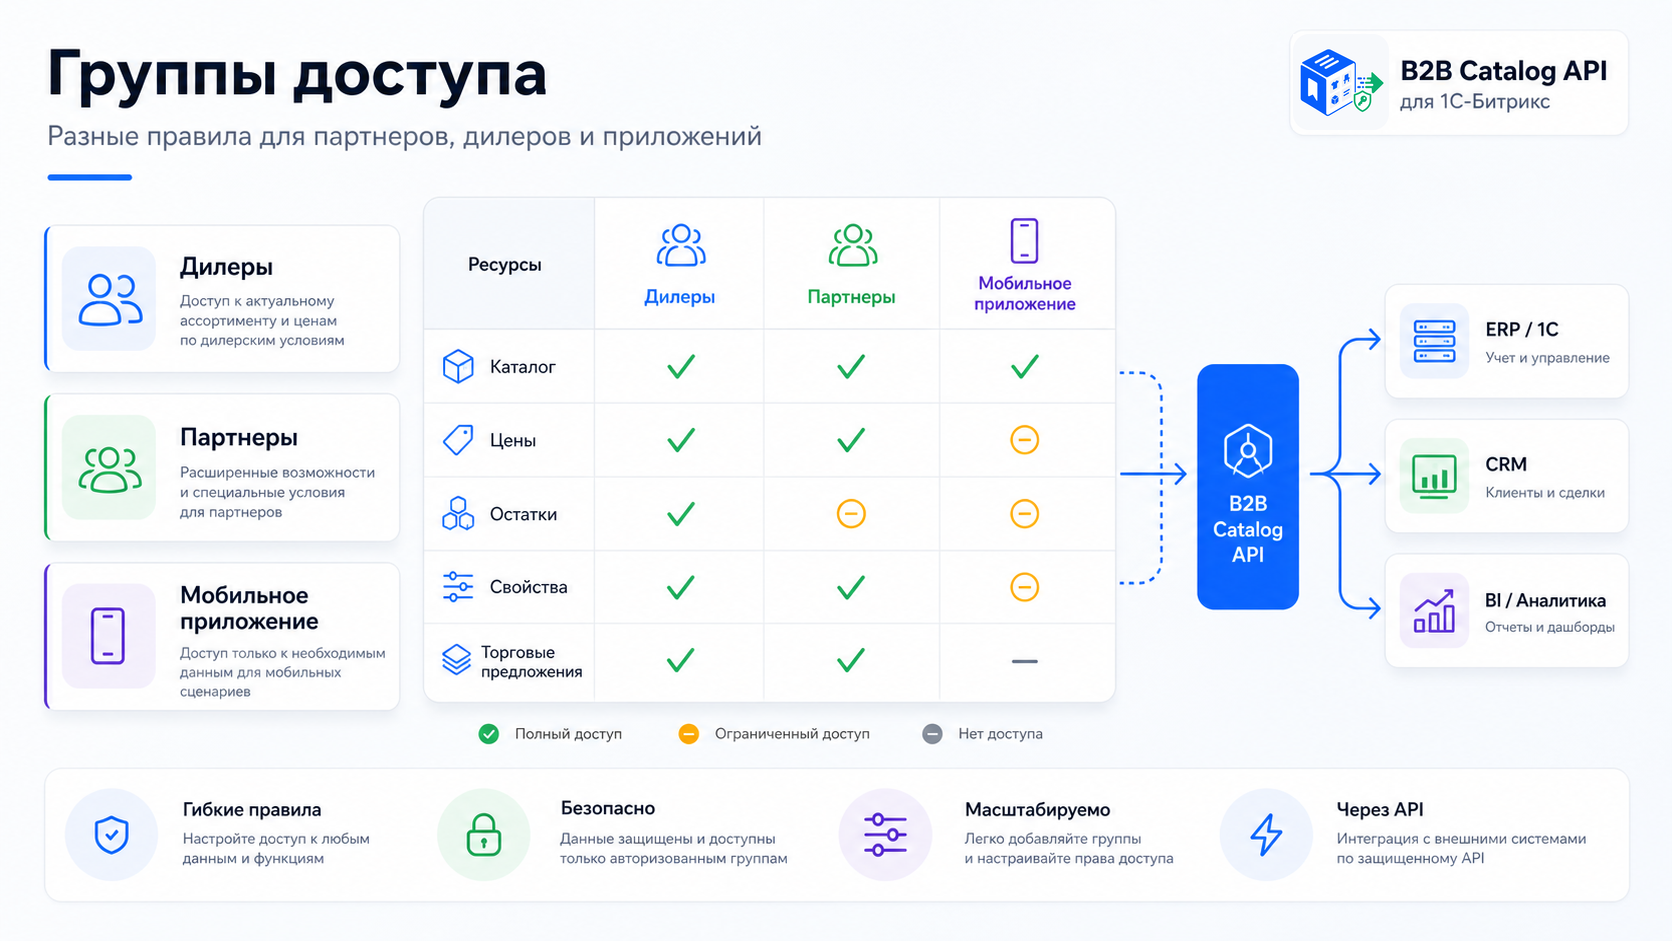The image size is (1672, 941).
Task: Click the CRM chart icon
Action: (1434, 476)
